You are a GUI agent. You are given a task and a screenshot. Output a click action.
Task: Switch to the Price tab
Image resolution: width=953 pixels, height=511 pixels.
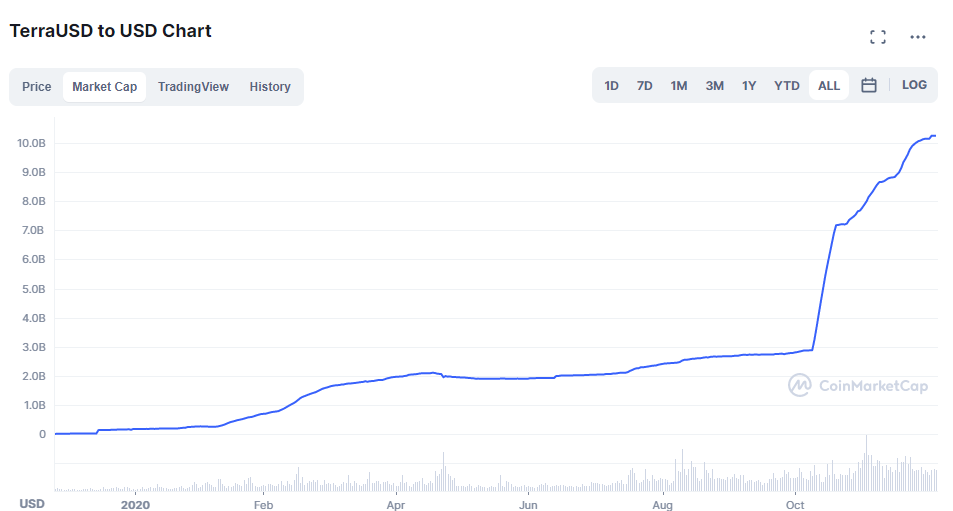36,87
